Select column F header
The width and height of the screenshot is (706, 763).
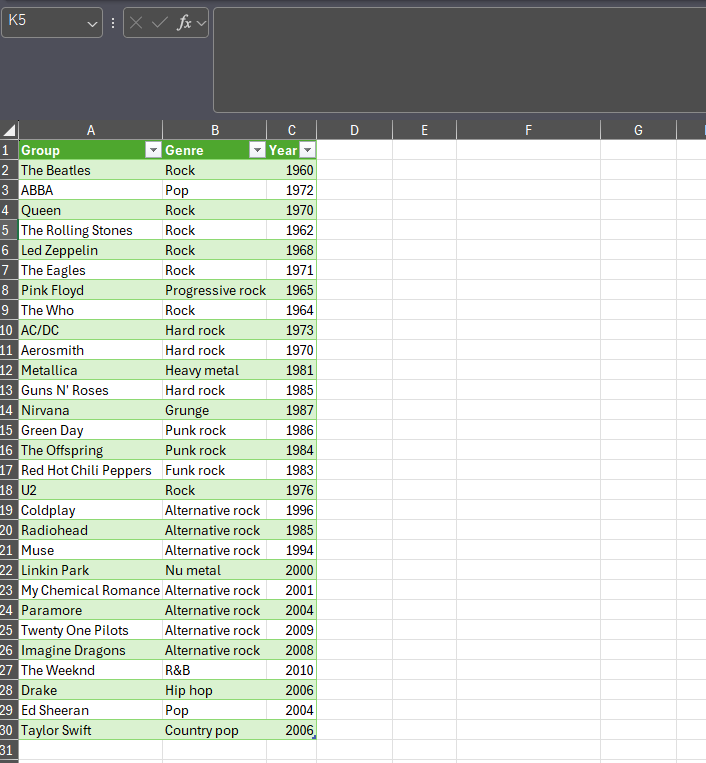point(528,130)
